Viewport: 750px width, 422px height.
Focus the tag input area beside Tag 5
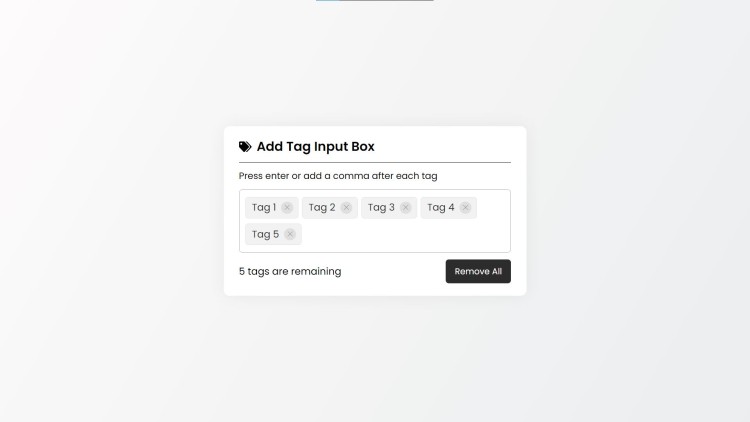[400, 235]
